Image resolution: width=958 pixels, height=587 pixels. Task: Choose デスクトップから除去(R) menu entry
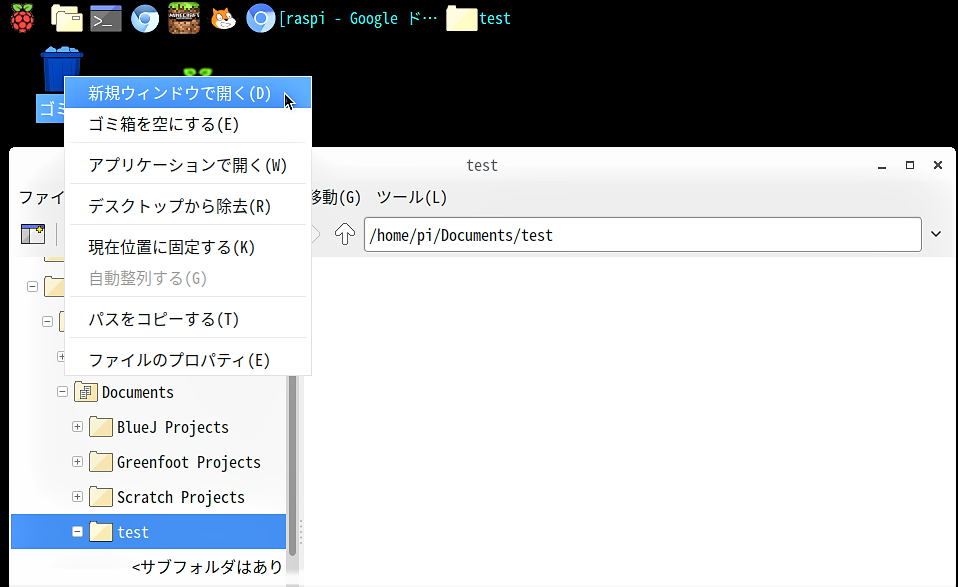pyautogui.click(x=188, y=206)
